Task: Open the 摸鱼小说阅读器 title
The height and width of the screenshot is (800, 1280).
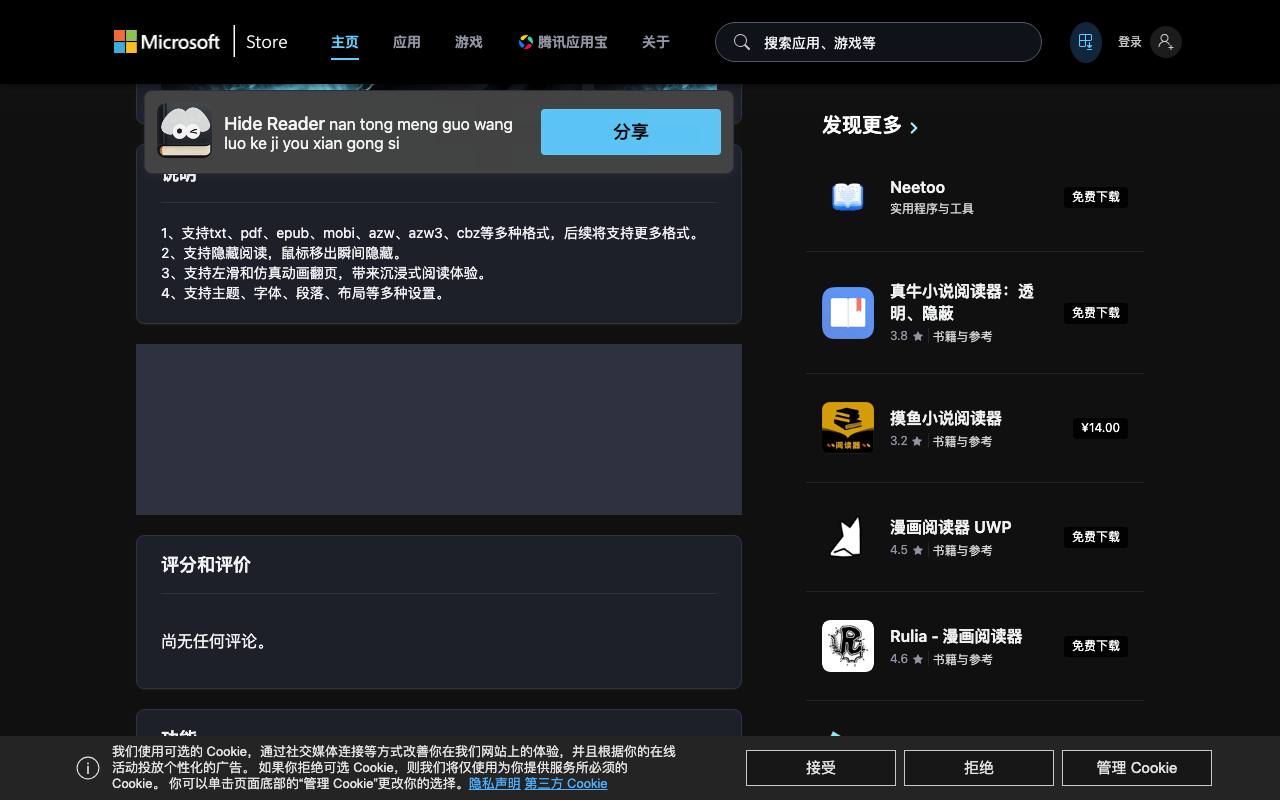Action: [x=946, y=418]
